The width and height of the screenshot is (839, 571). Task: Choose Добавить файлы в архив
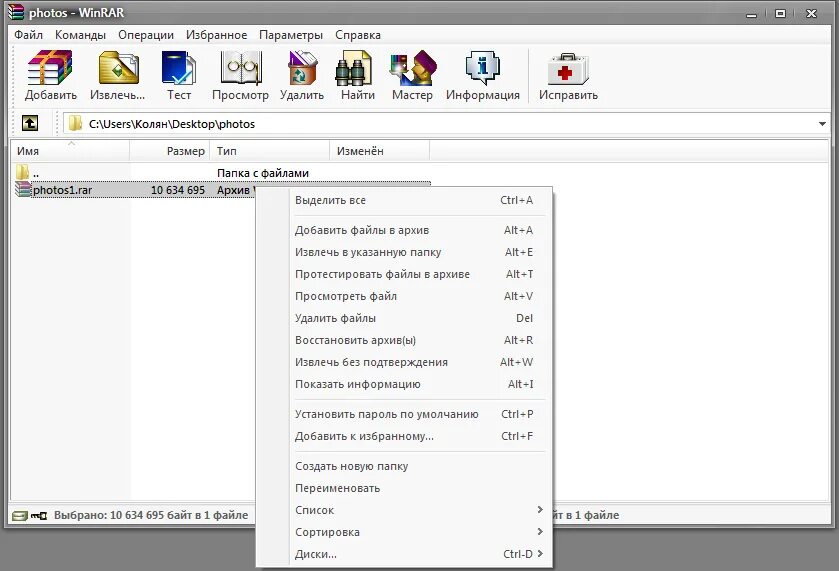(414, 230)
